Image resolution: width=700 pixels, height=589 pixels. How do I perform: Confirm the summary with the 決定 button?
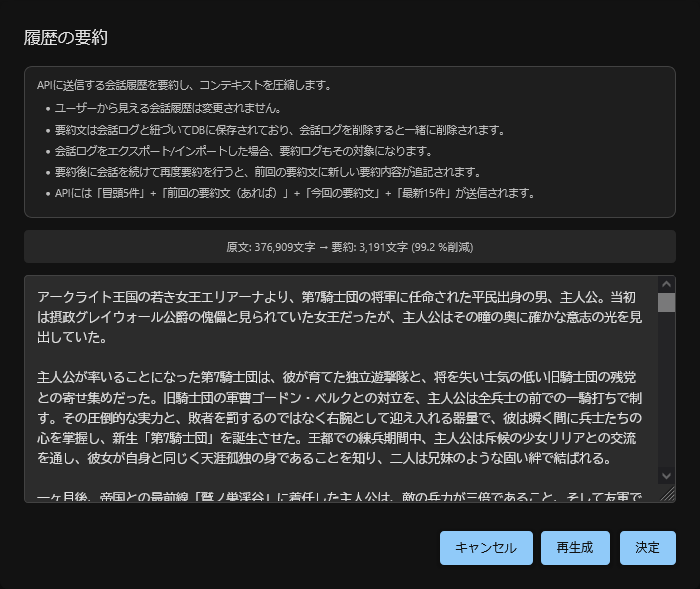coord(647,548)
